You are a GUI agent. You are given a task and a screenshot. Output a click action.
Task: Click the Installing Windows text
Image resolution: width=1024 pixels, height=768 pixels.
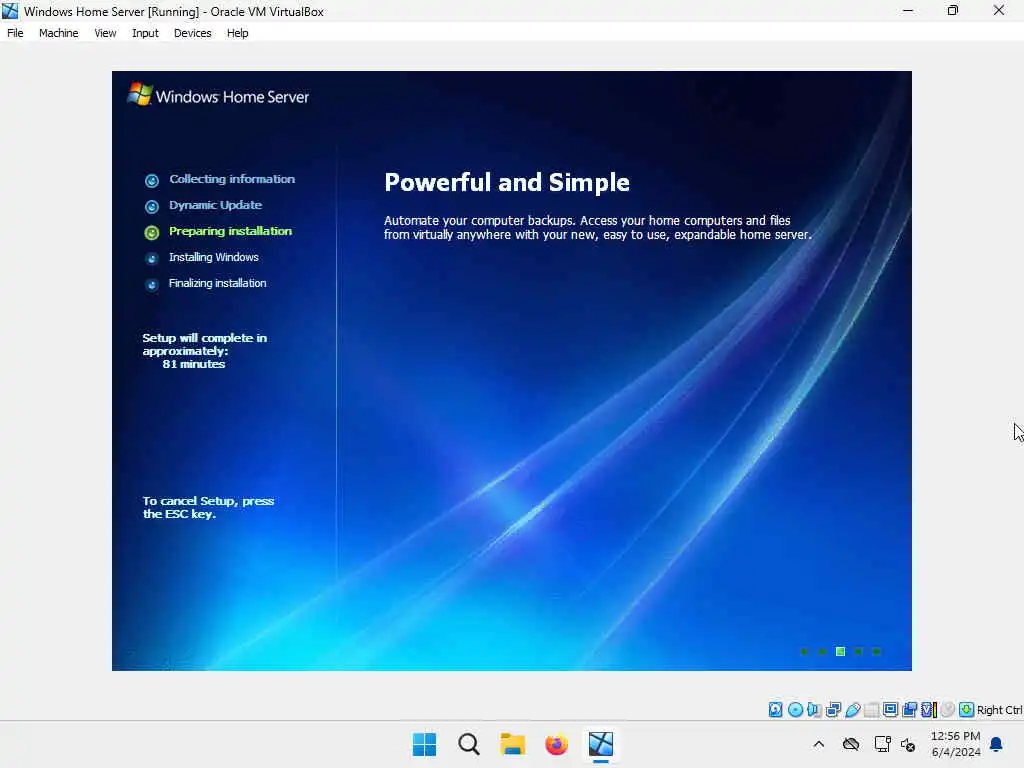(214, 257)
